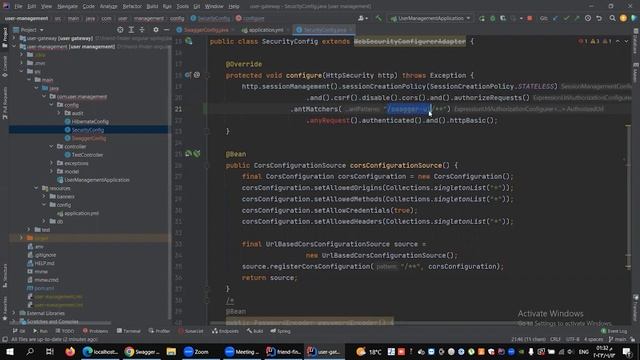Open UserManagementApplication run configuration dropdown
The image size is (640, 360).
tap(431, 18)
